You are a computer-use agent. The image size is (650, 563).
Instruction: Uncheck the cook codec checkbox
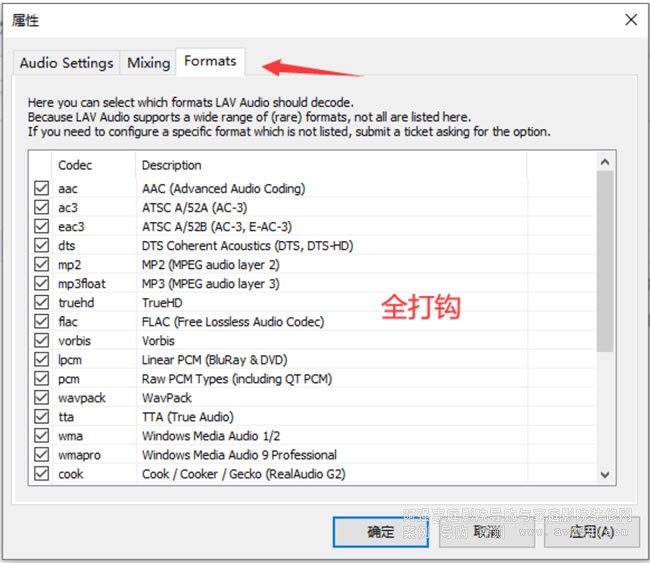tap(41, 474)
